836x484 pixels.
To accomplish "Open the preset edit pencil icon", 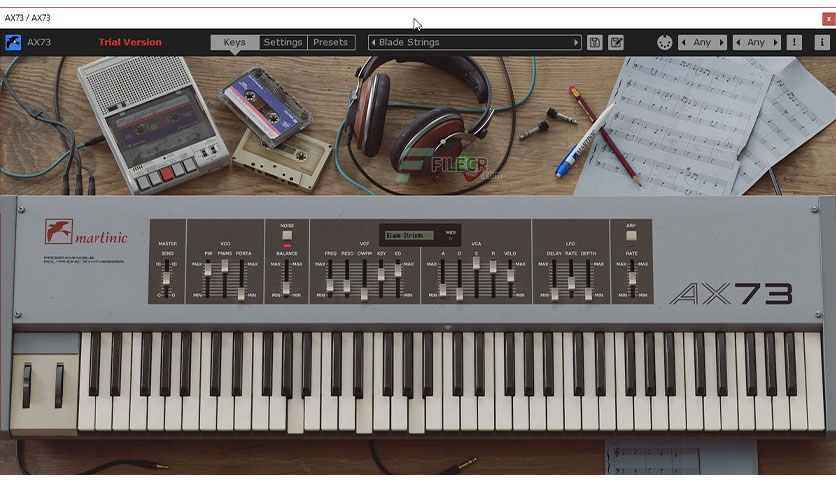I will [616, 42].
